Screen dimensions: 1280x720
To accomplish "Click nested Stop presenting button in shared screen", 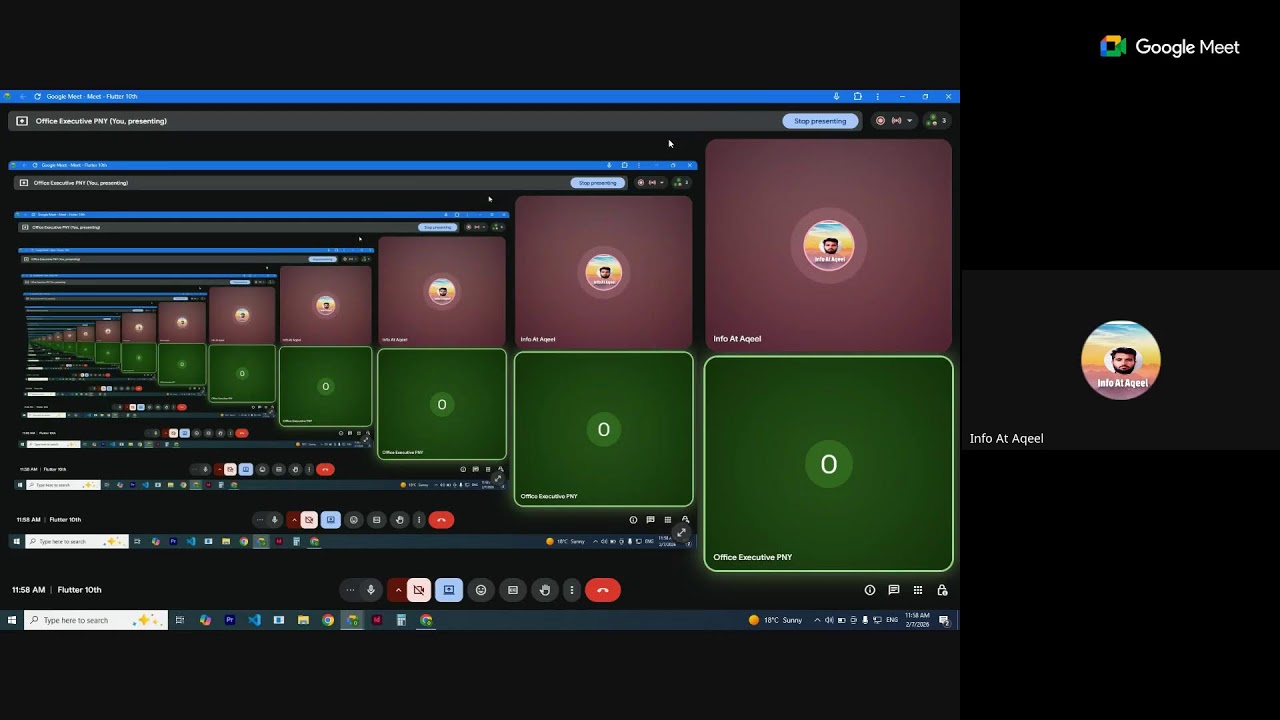I will (x=597, y=183).
